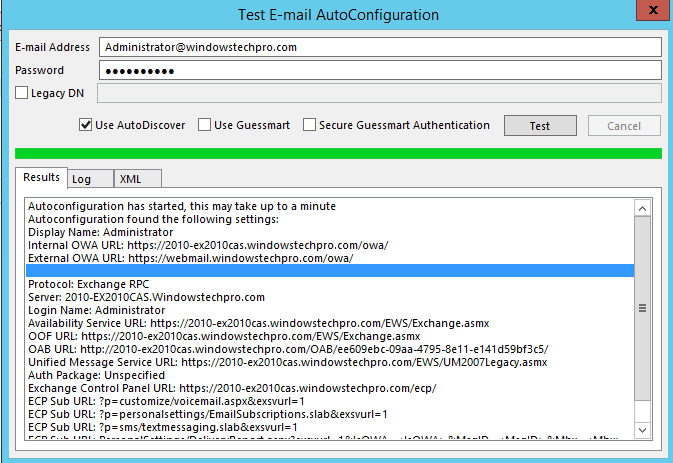
Task: Click the Cancel button
Action: [x=624, y=126]
